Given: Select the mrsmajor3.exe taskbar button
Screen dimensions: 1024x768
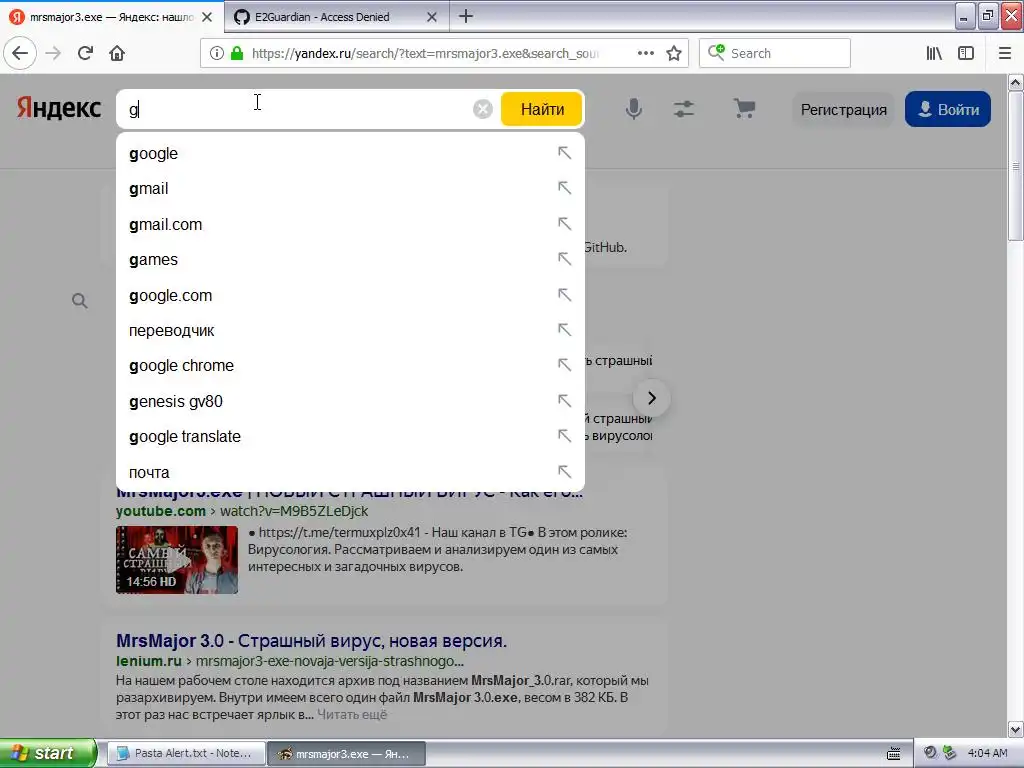Looking at the screenshot, I should click(x=346, y=754).
